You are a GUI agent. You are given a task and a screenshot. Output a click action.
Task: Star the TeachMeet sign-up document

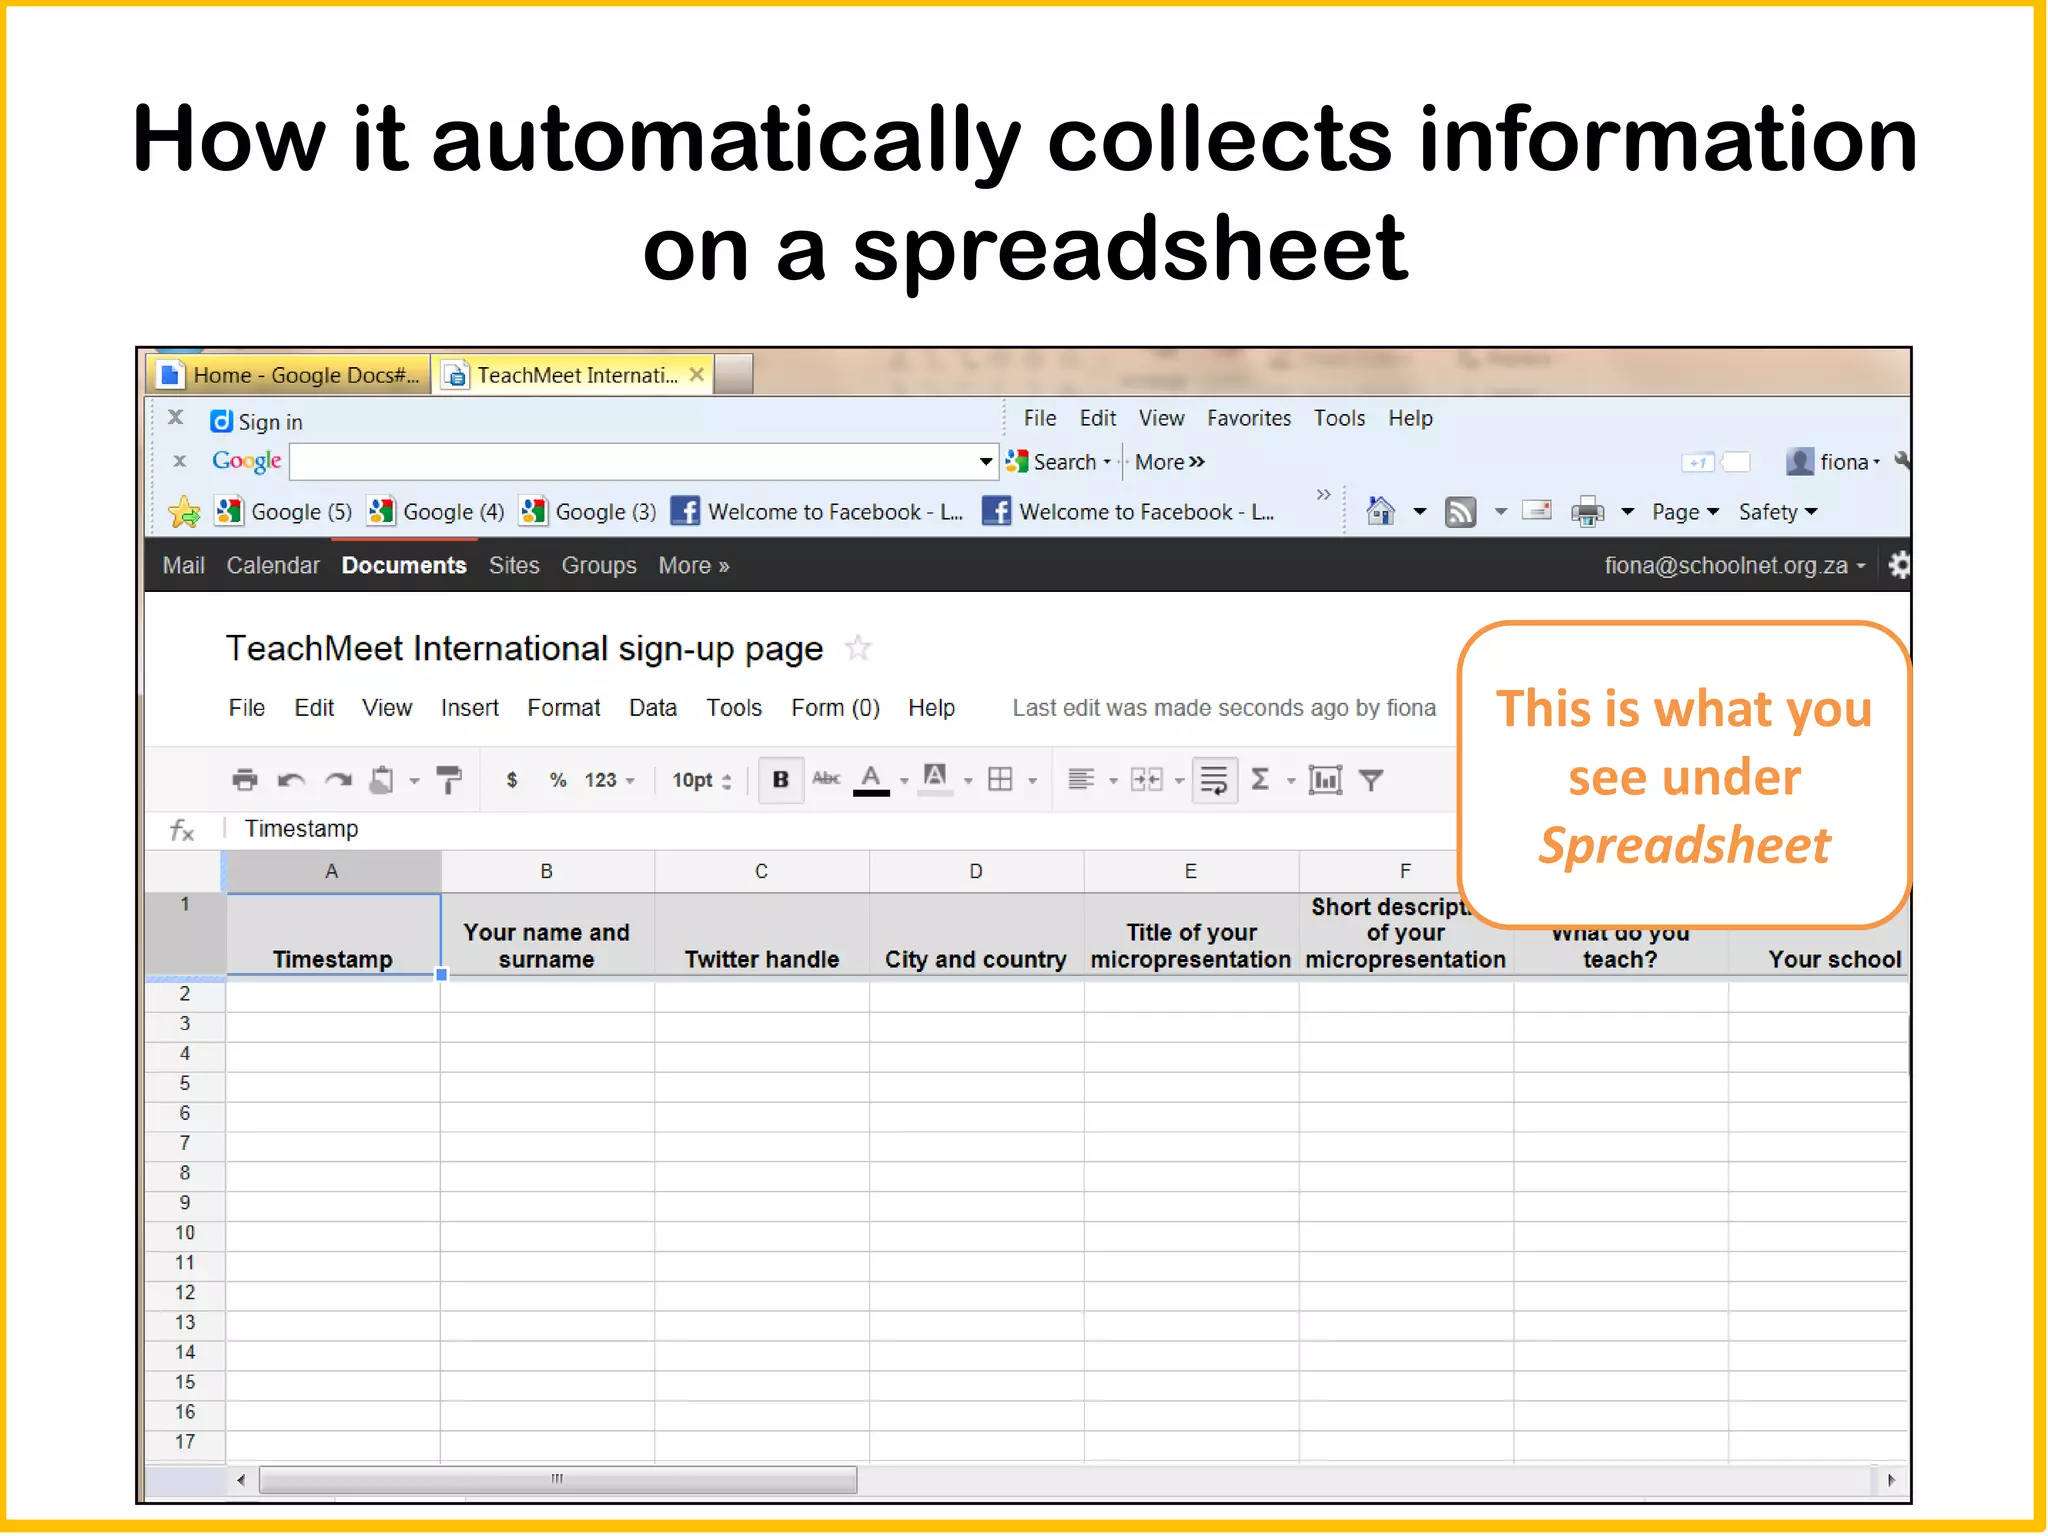858,649
